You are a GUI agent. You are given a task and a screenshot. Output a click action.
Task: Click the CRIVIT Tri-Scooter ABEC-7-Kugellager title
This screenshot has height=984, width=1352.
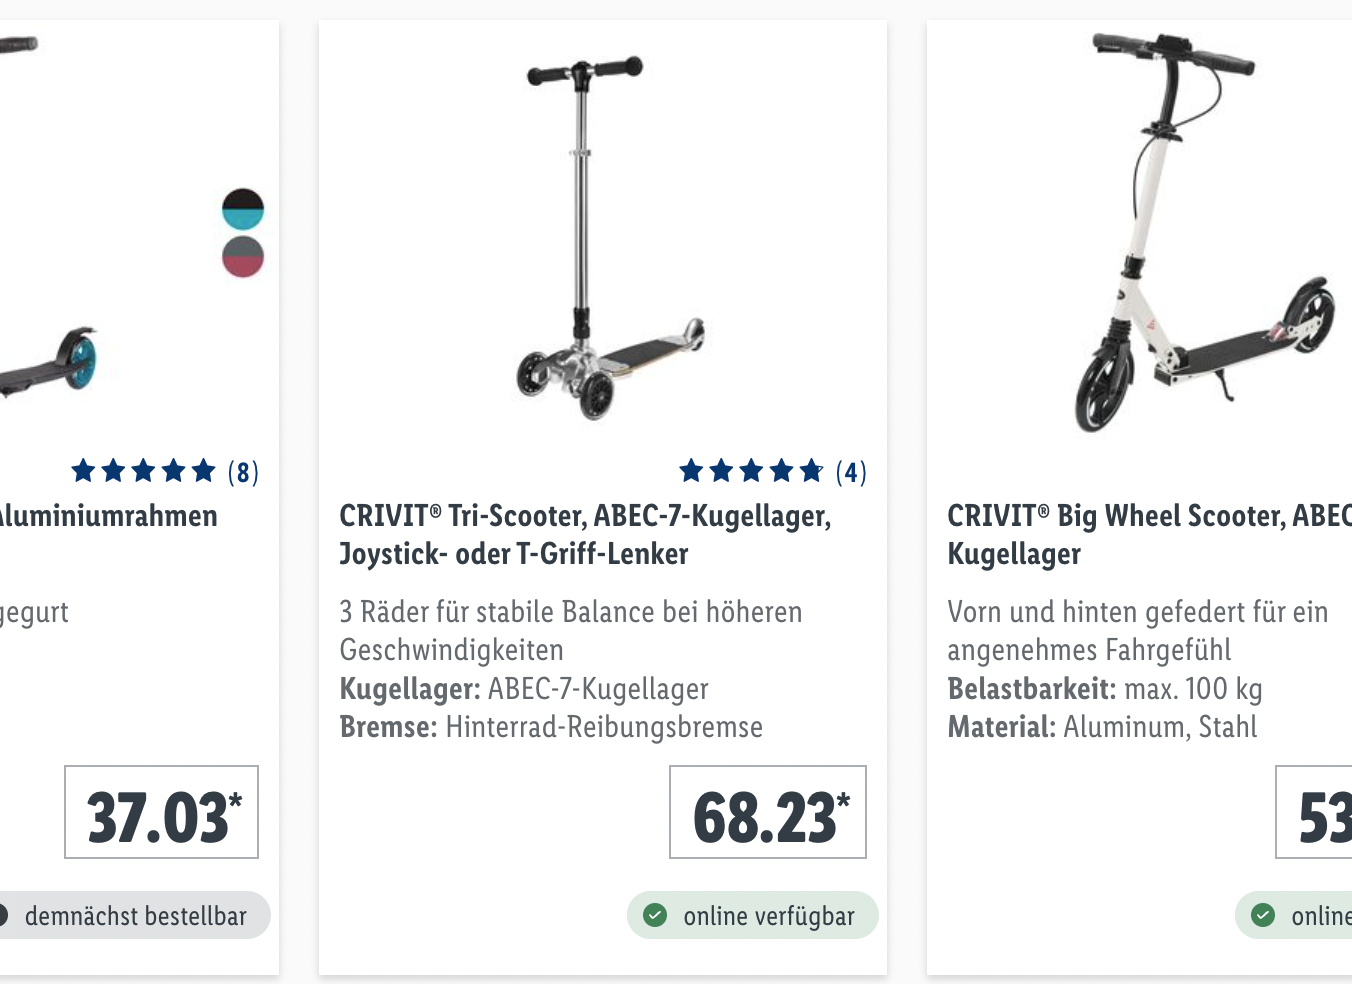click(585, 535)
